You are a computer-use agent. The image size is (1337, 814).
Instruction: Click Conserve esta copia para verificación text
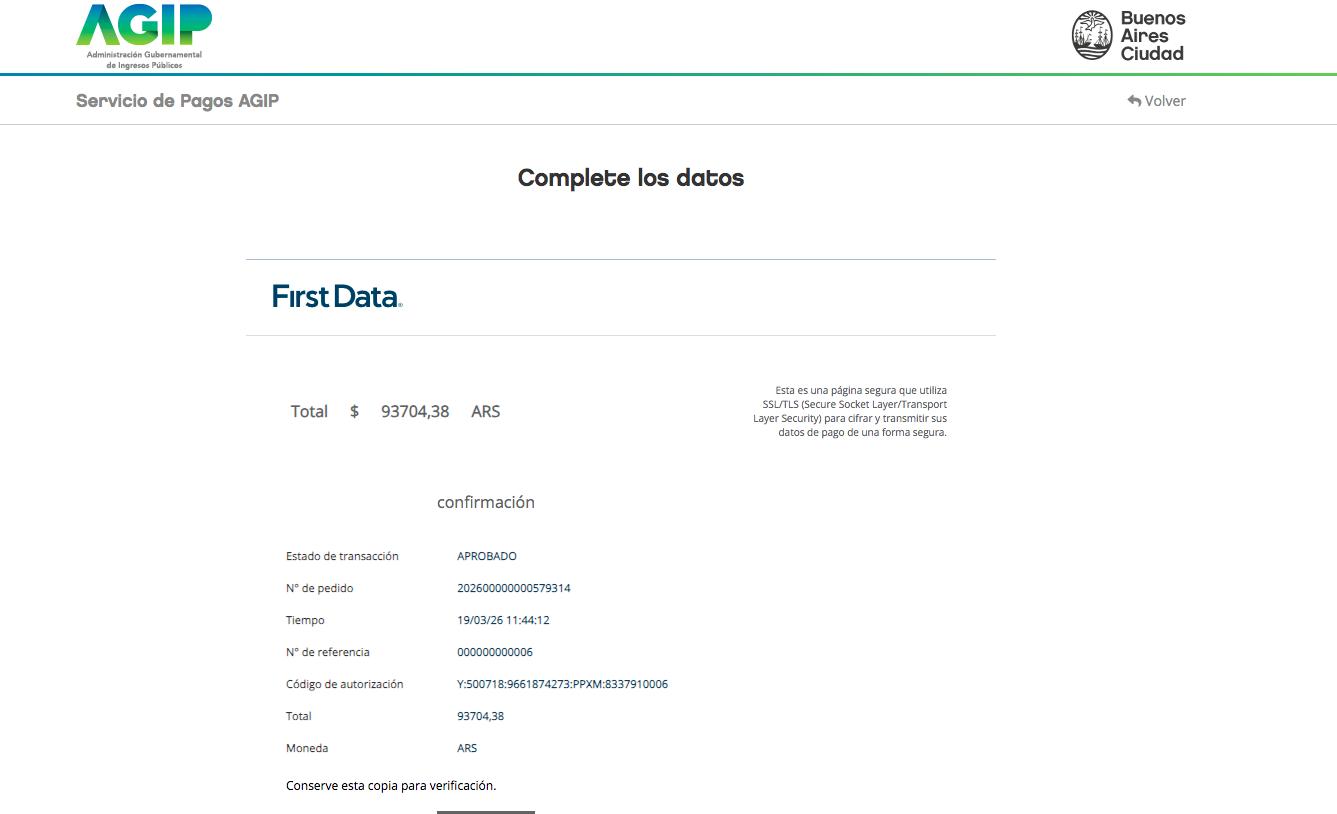point(391,785)
